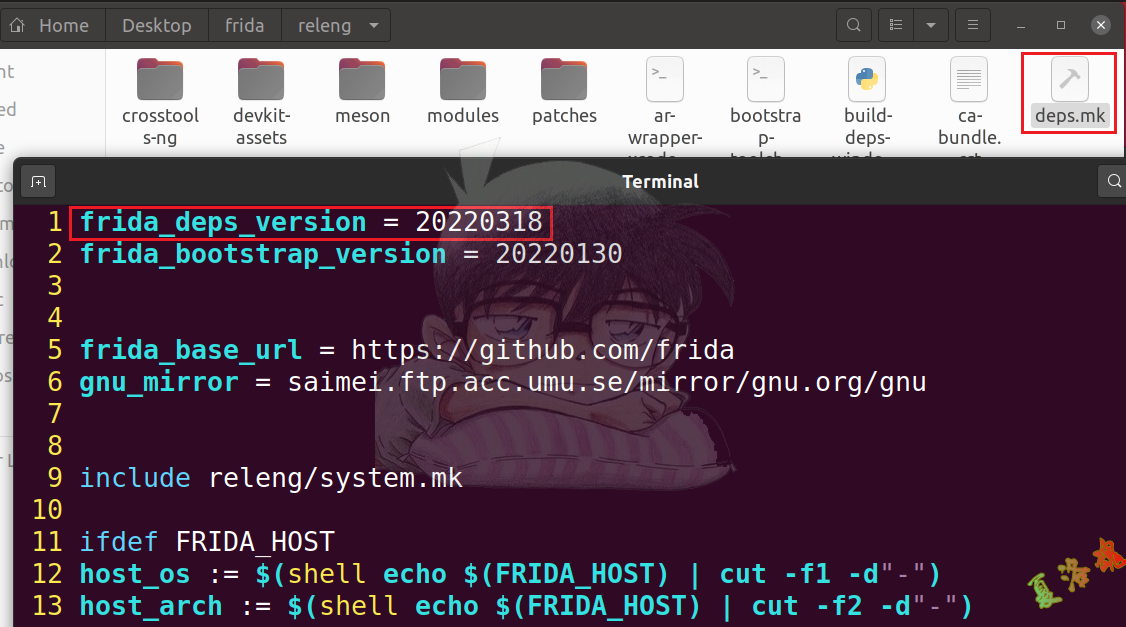Open the devkit-assets folder
This screenshot has width=1126, height=627.
261,80
